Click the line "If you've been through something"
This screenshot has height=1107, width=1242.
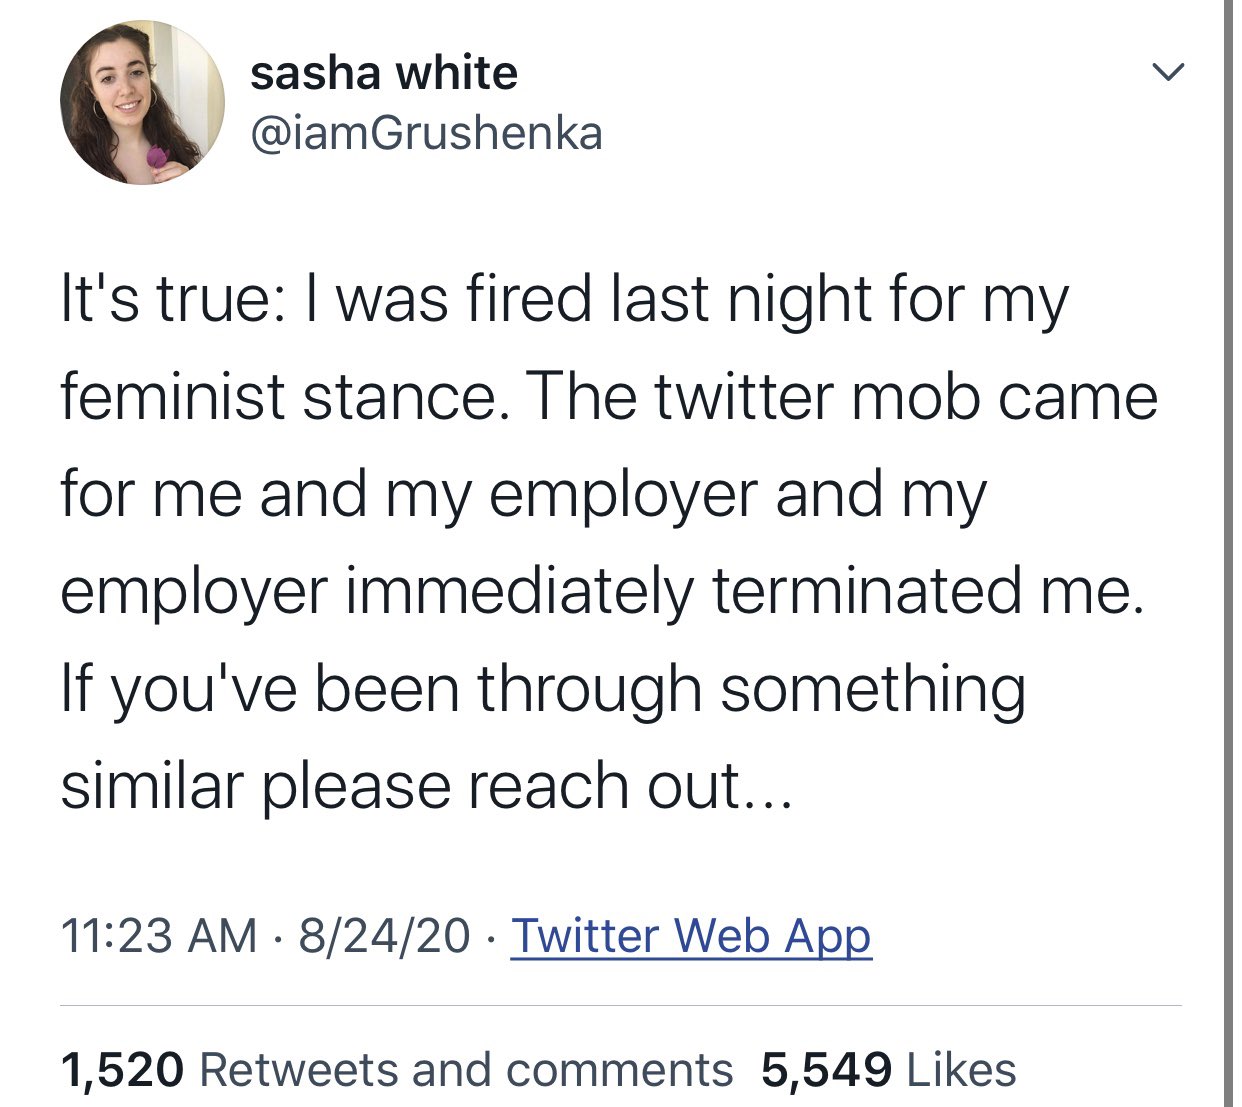coord(543,689)
